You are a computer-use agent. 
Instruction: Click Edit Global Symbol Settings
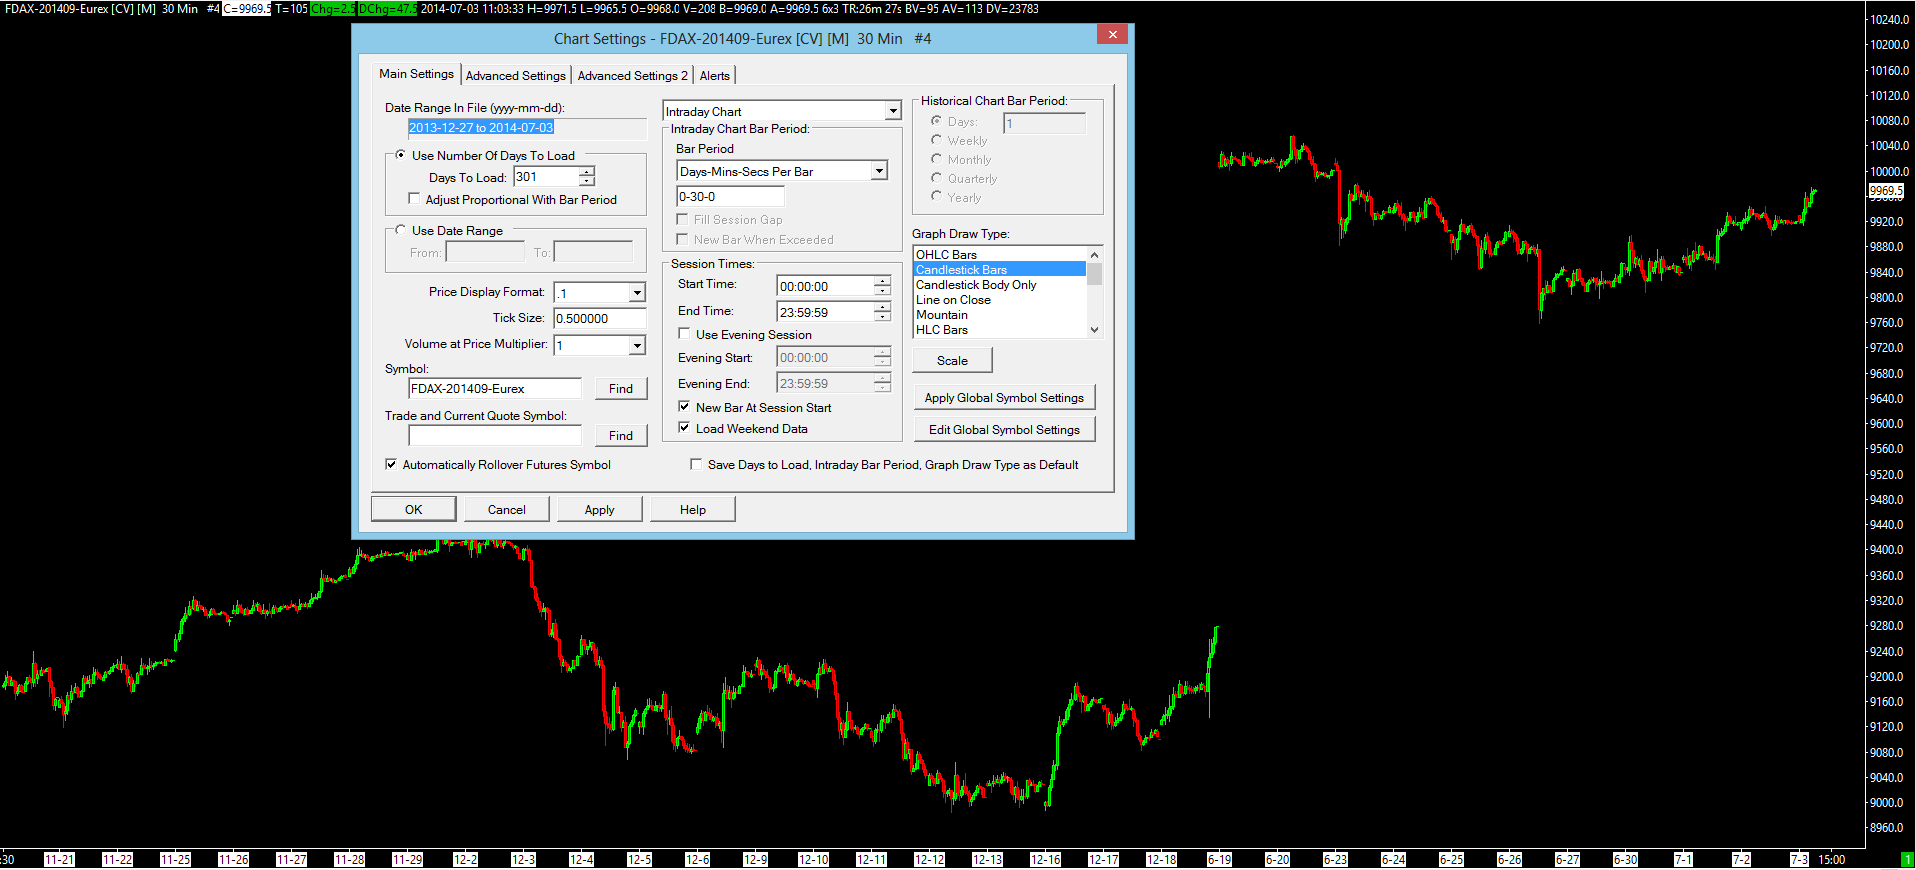pos(1004,429)
